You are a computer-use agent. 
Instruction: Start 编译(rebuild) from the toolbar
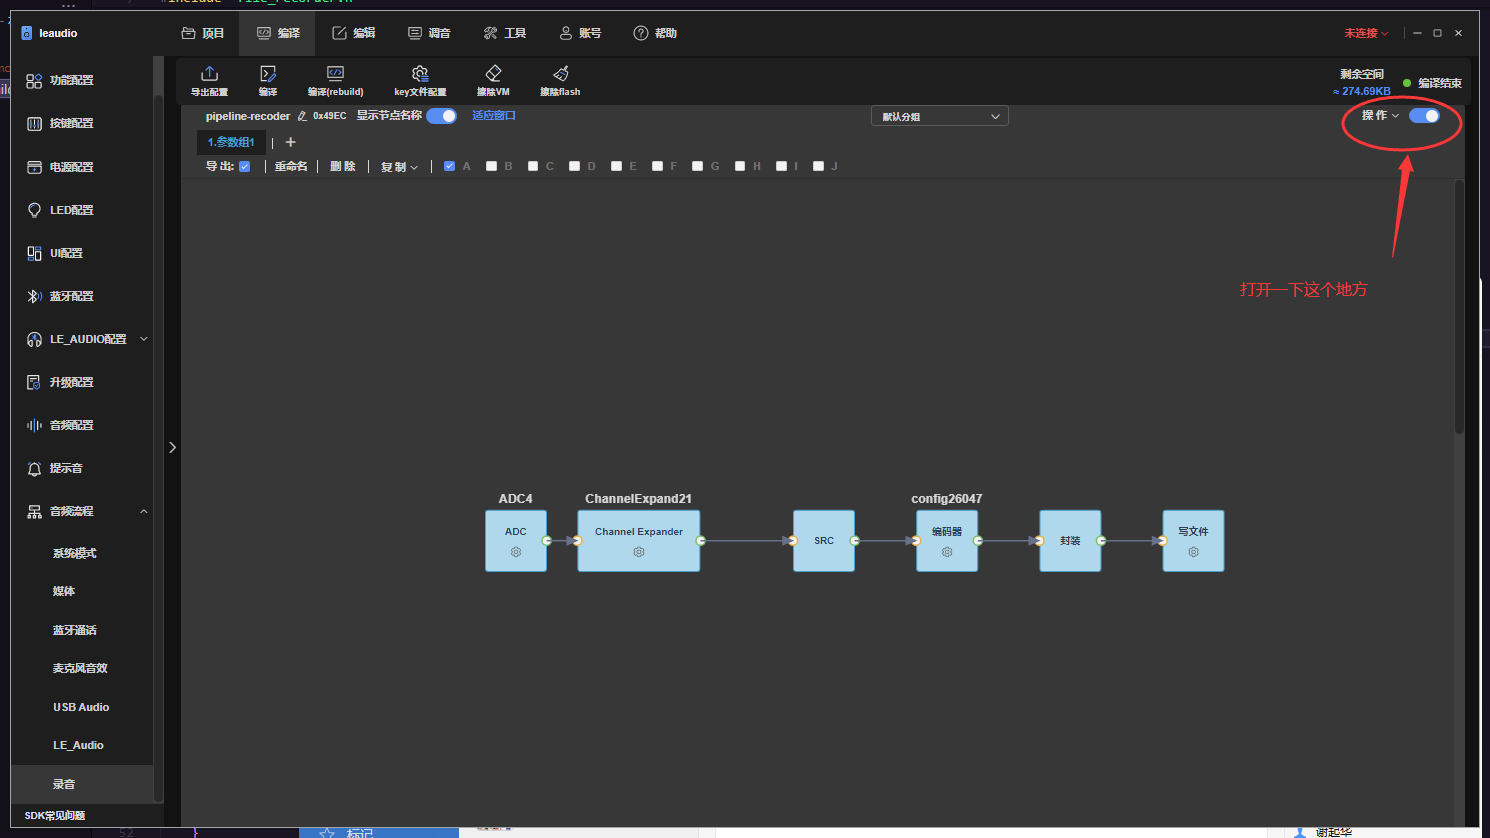[x=335, y=80]
